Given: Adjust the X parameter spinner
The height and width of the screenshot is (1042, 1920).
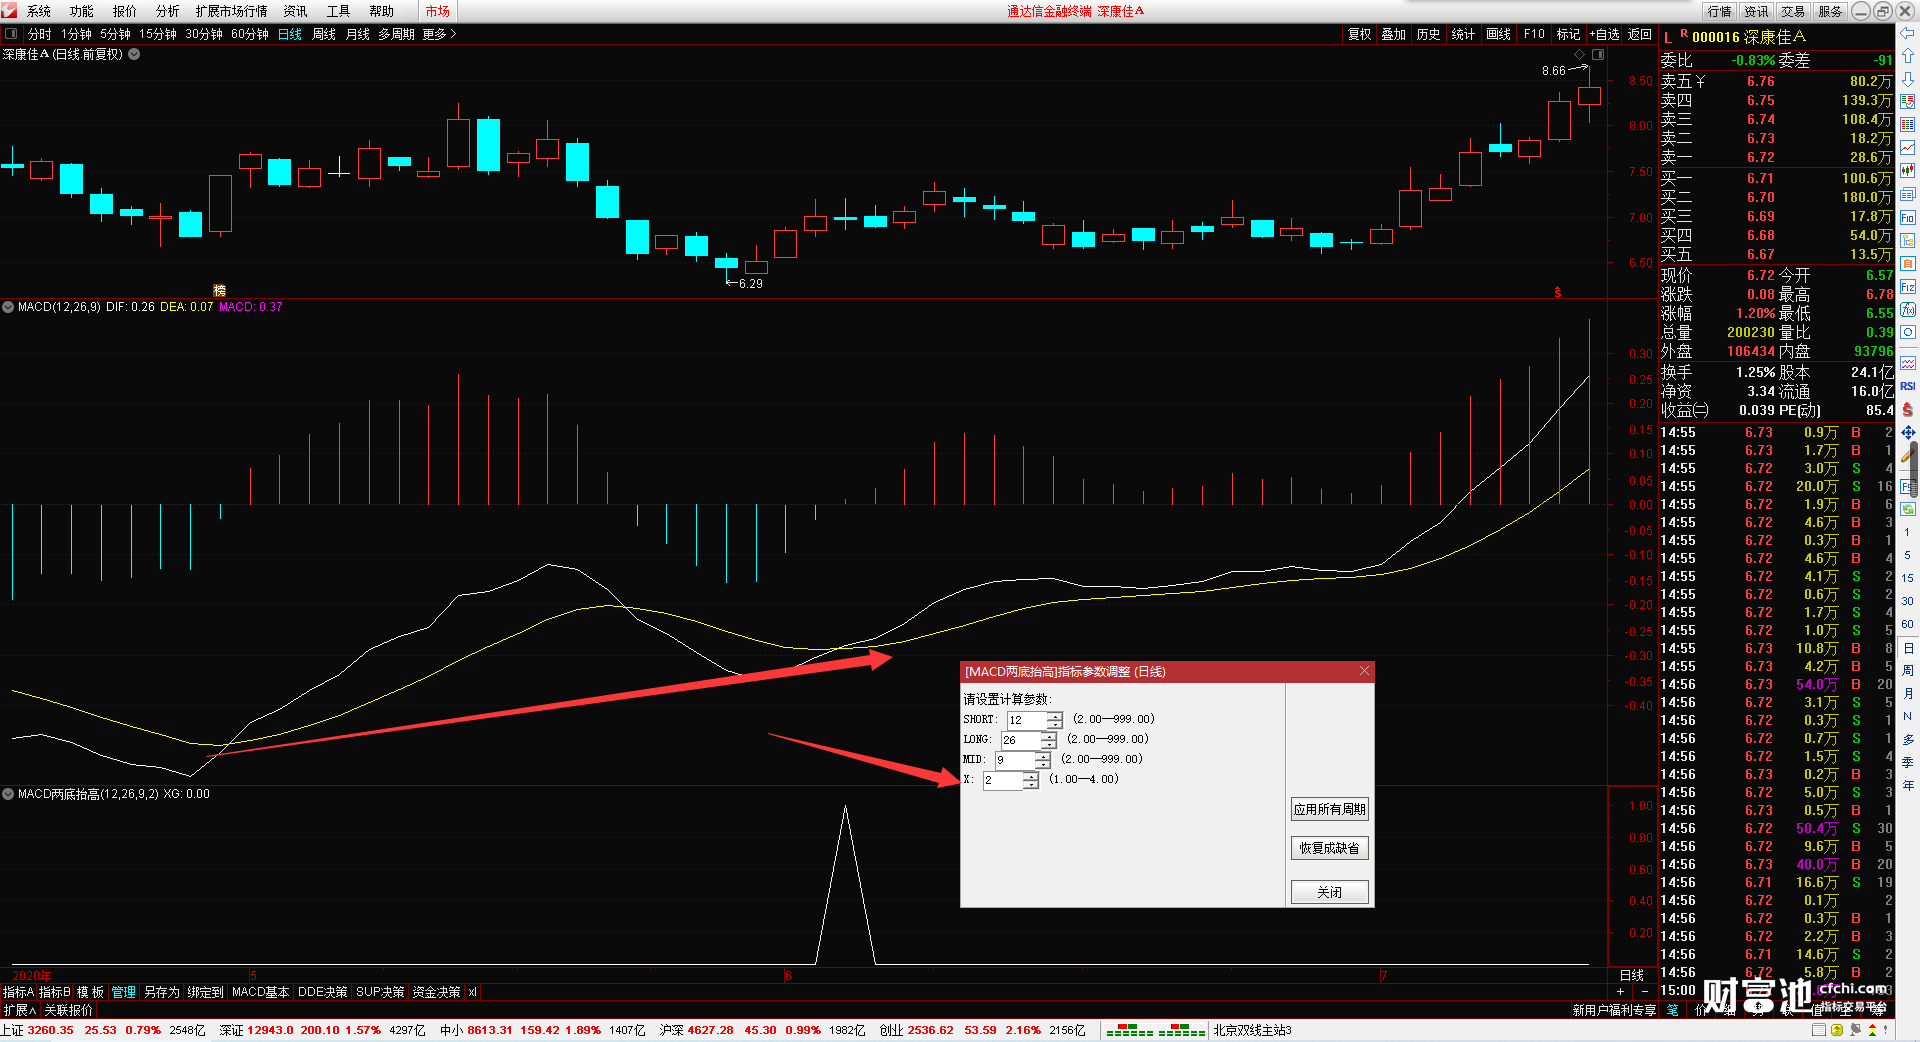Looking at the screenshot, I should point(1031,780).
